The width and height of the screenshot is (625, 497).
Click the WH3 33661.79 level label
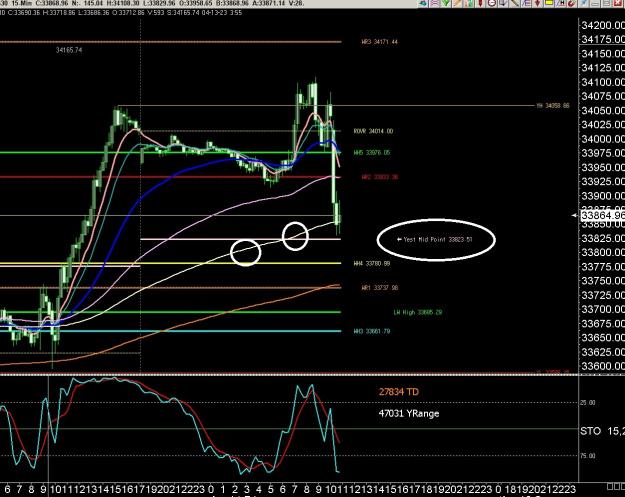(372, 331)
